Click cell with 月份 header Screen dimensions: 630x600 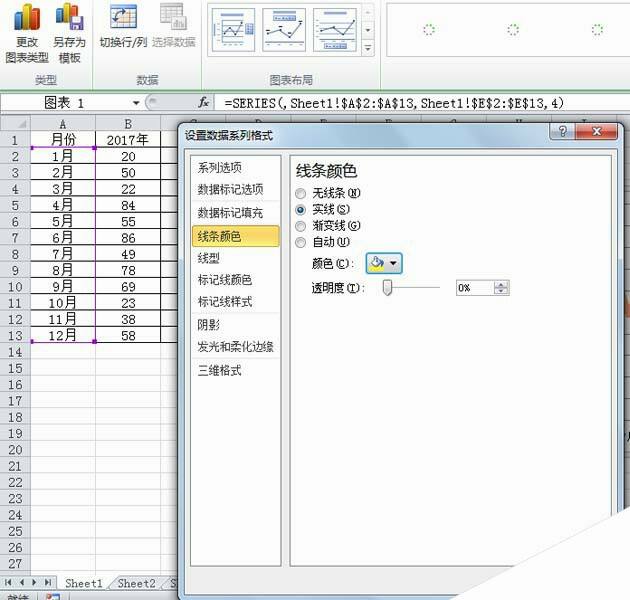tap(63, 139)
